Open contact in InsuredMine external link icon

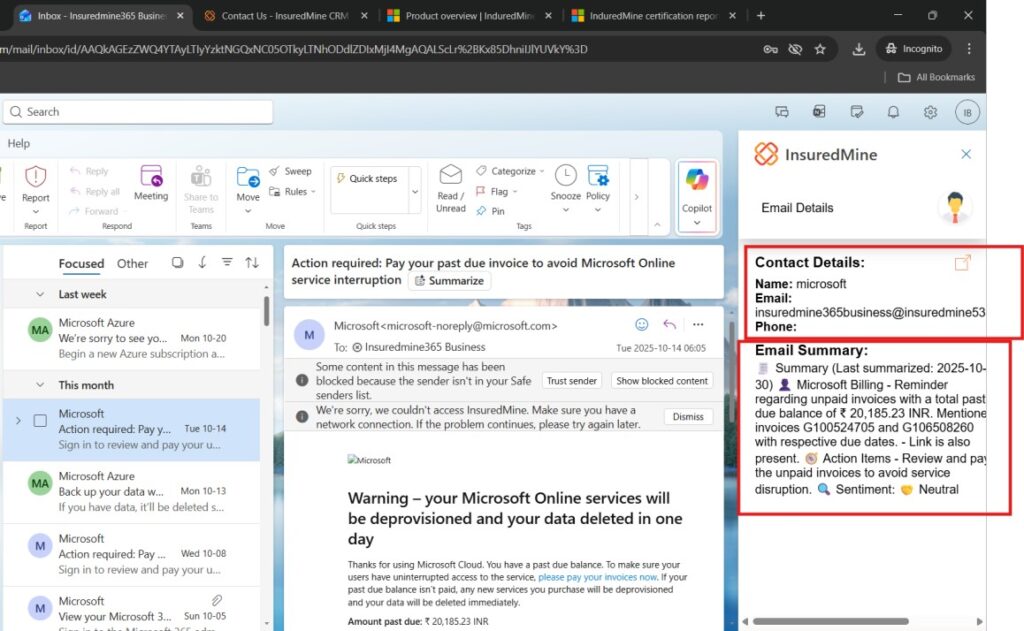click(x=962, y=263)
